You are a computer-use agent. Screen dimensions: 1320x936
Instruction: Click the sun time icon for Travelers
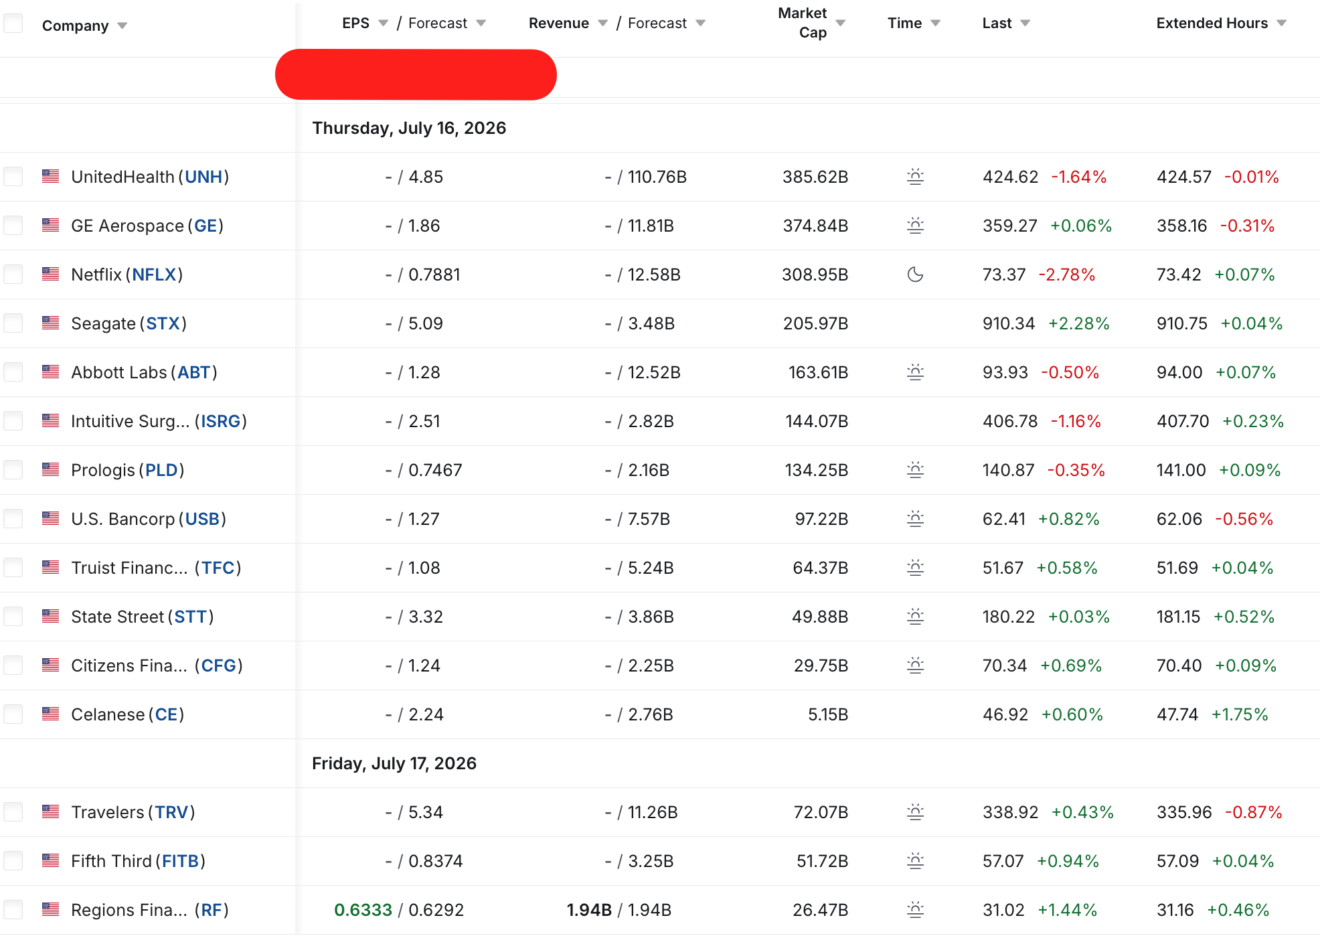click(915, 813)
